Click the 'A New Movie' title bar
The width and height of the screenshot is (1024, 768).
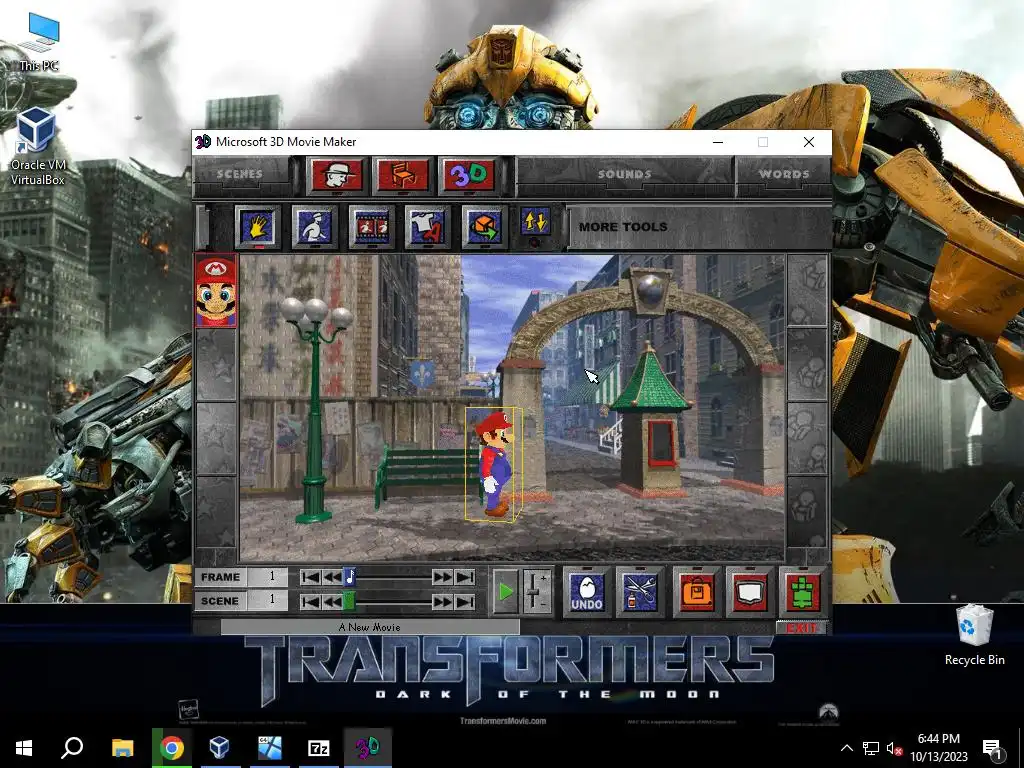(370, 628)
